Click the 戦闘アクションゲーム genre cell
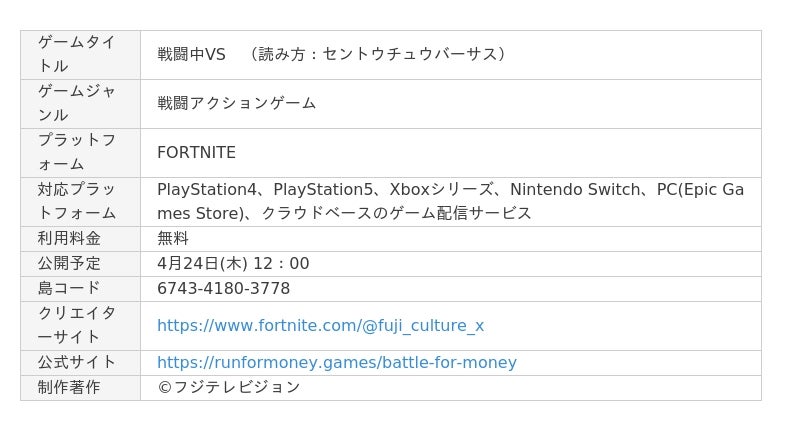The width and height of the screenshot is (800, 431). point(451,104)
